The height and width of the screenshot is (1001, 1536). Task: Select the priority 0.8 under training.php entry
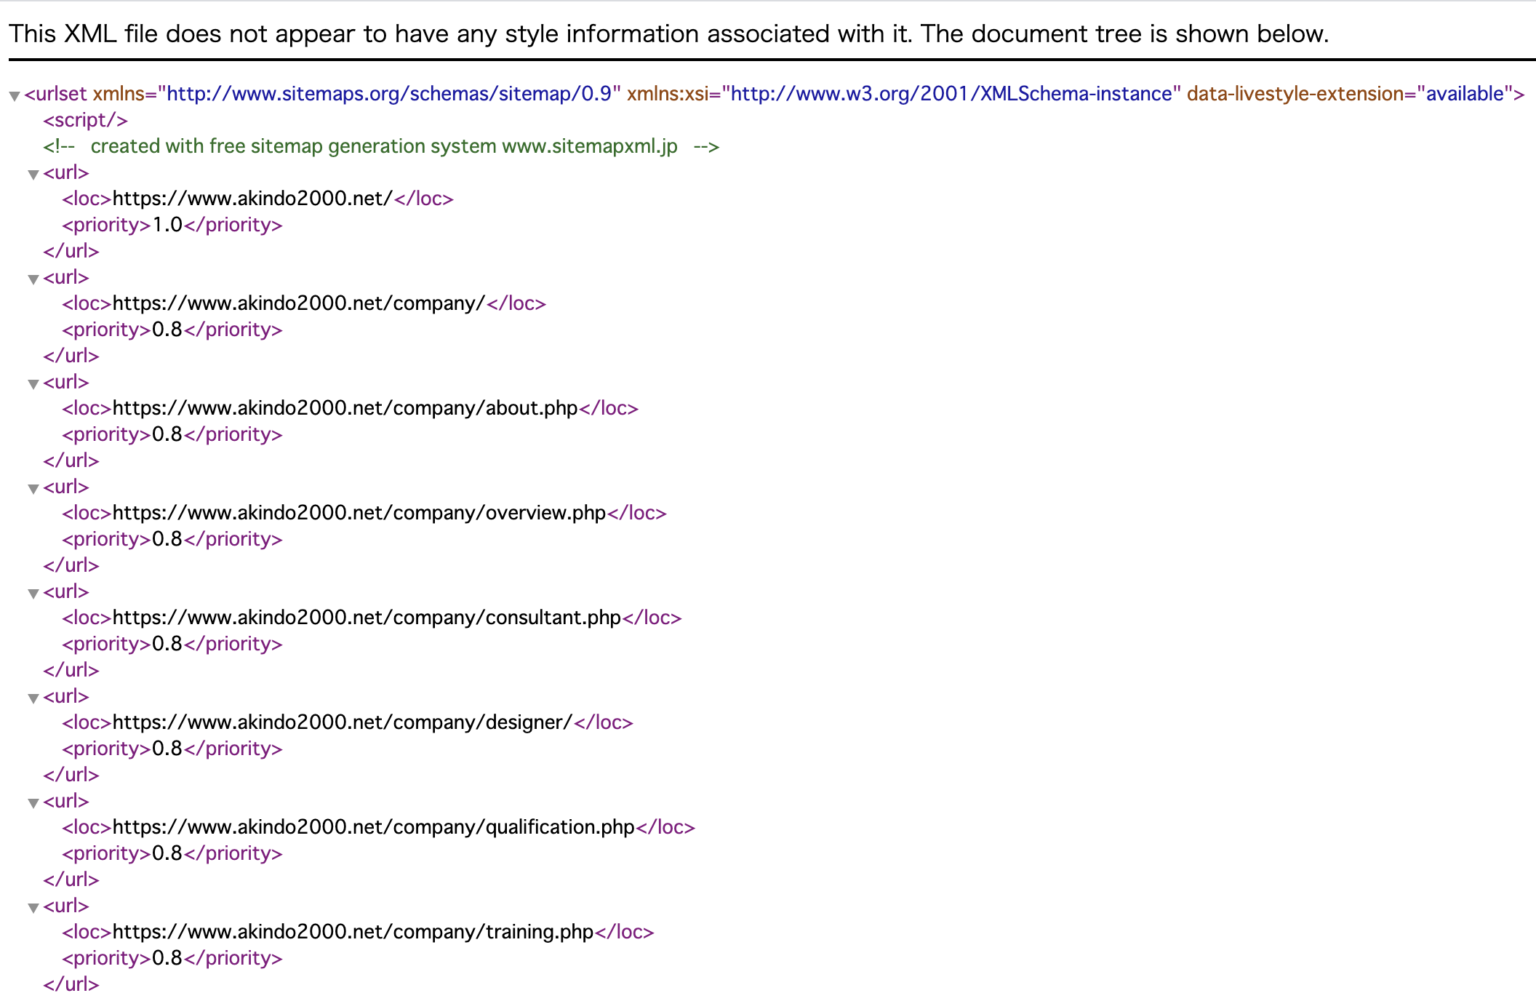tap(166, 957)
